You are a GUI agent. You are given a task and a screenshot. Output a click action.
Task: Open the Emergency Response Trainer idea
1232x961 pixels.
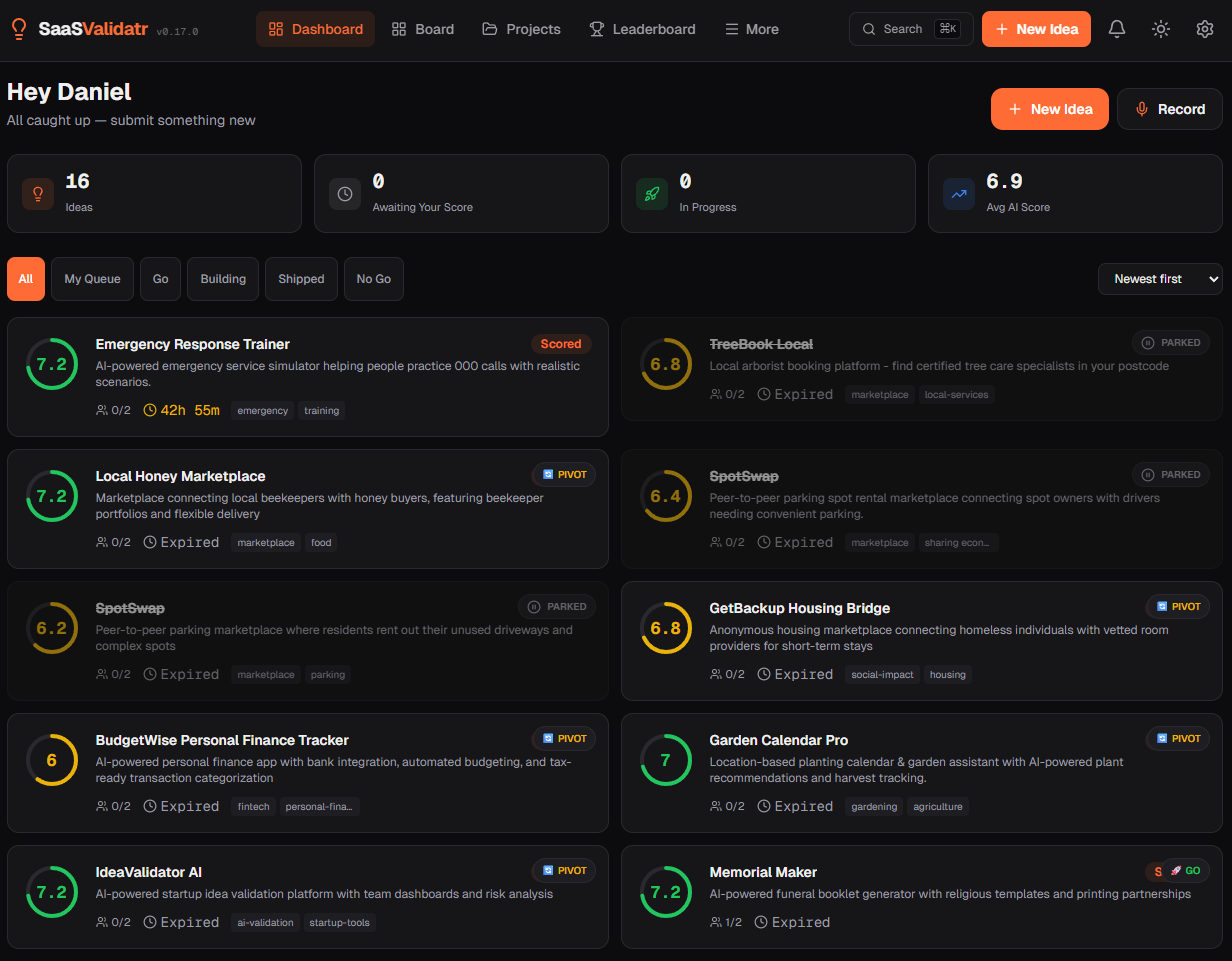192,344
